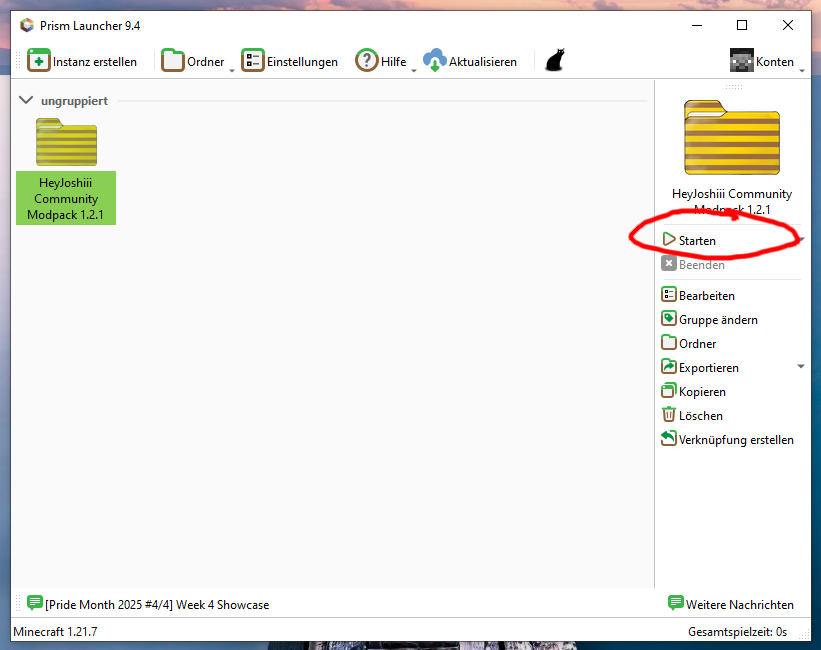
Task: Click the black cat icon
Action: point(554,61)
